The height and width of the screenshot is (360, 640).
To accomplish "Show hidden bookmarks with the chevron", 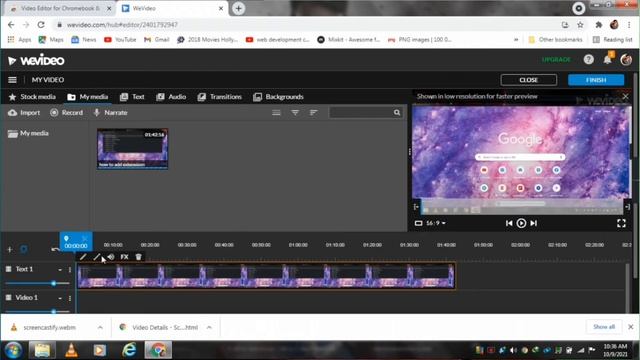I will 516,40.
